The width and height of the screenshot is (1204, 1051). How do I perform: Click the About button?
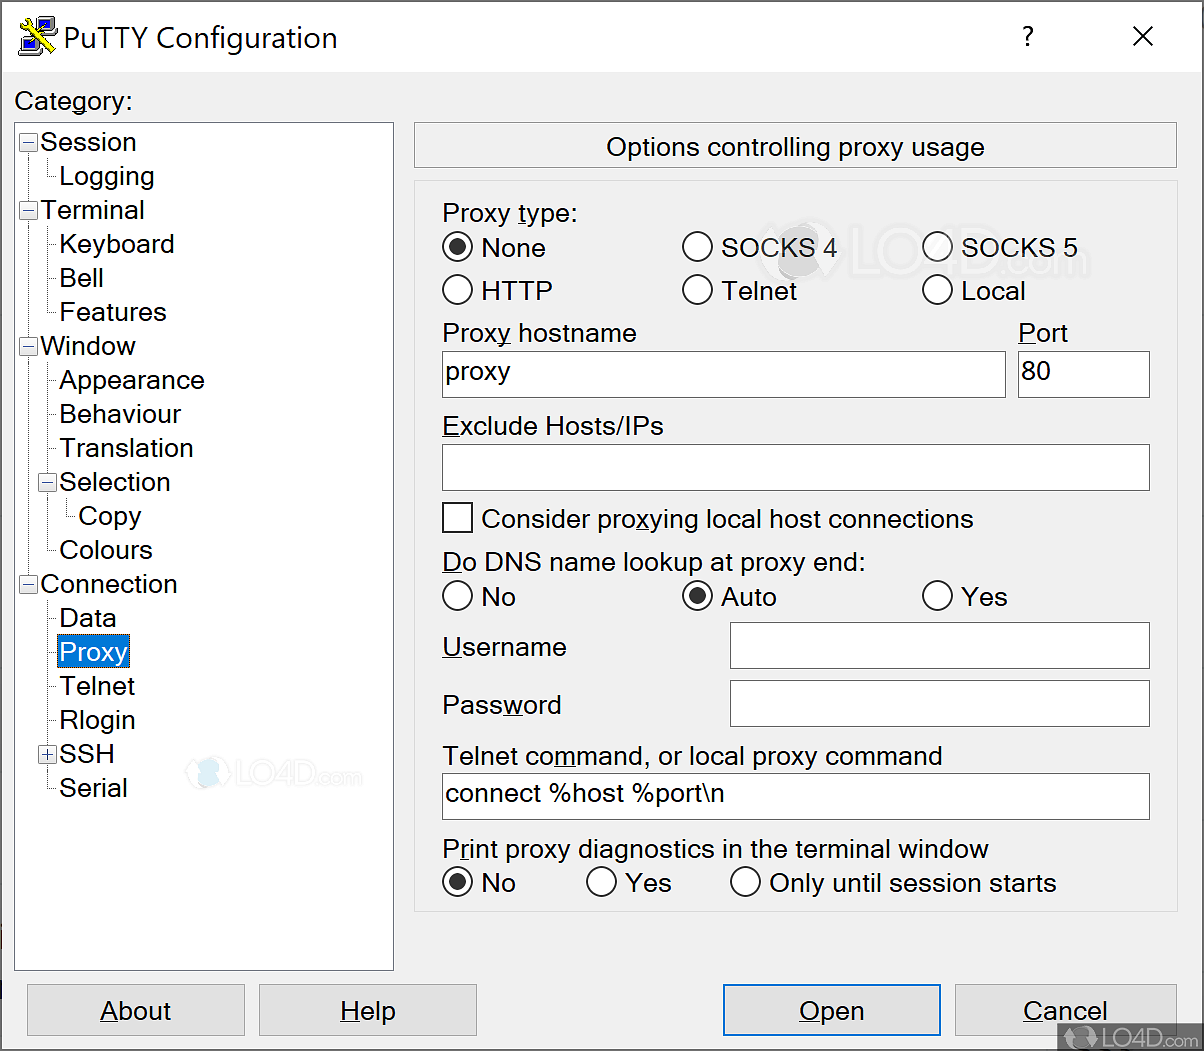(135, 1010)
